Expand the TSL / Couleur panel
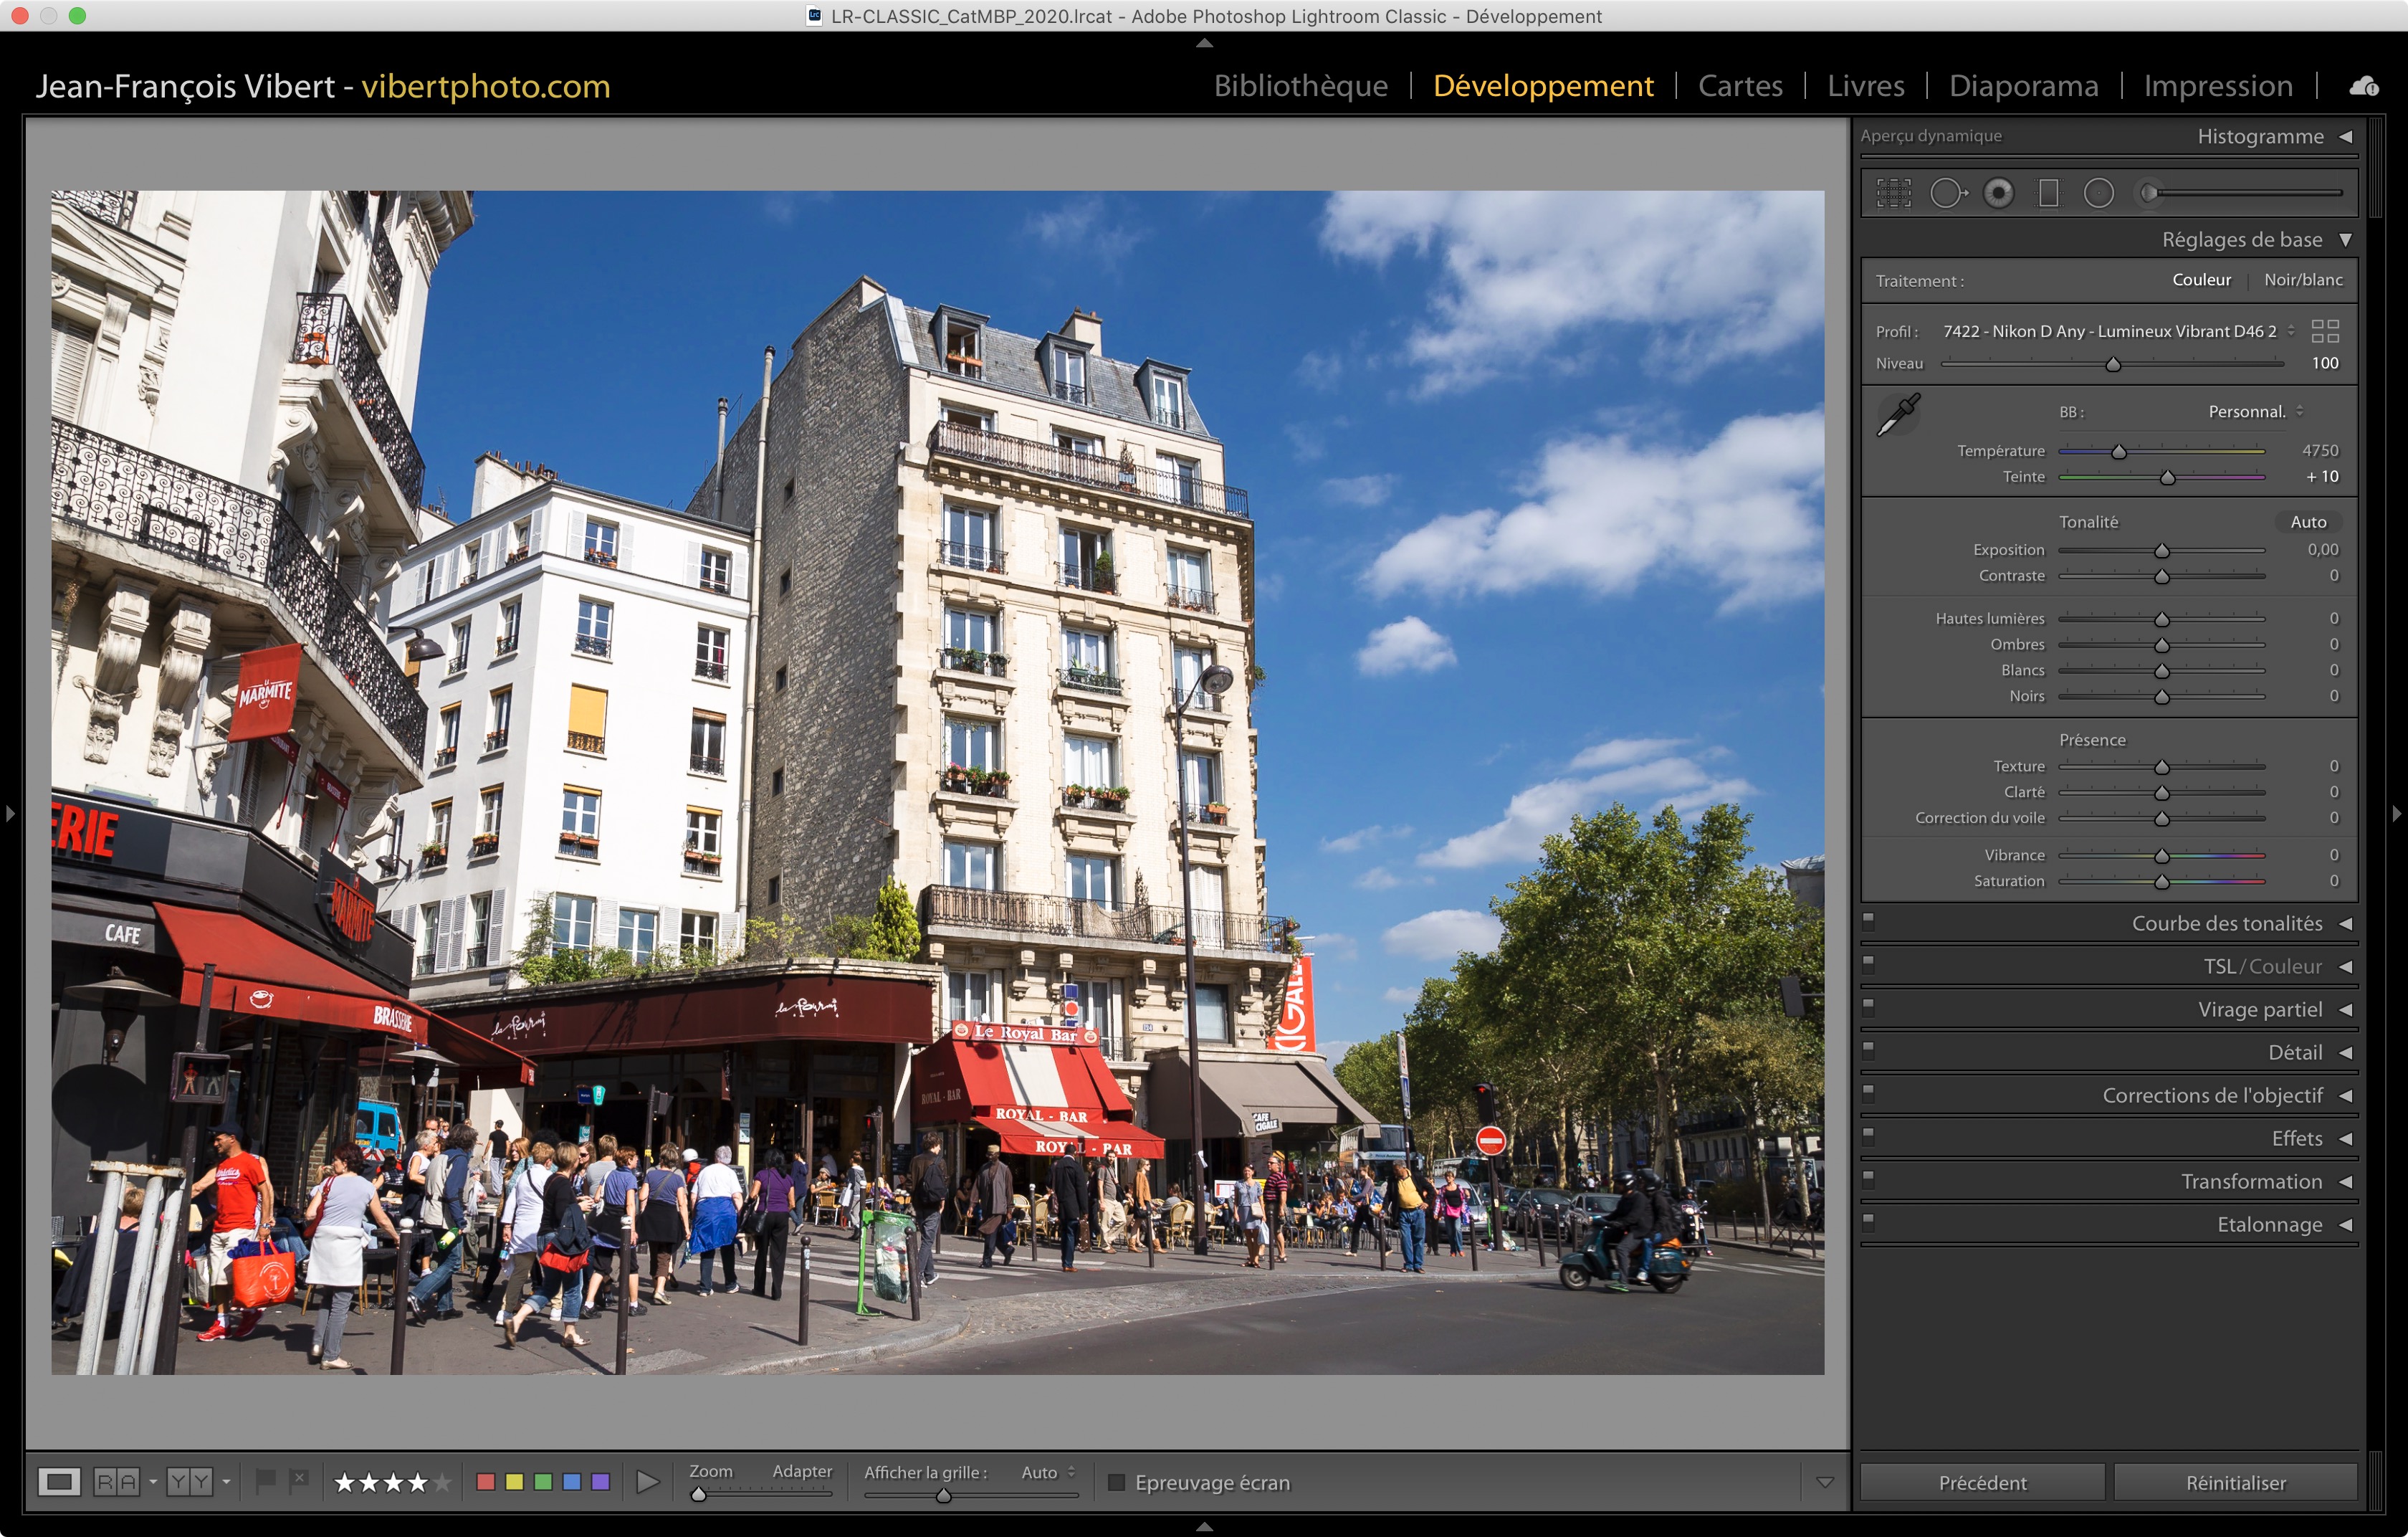This screenshot has height=1537, width=2408. [x=2345, y=967]
